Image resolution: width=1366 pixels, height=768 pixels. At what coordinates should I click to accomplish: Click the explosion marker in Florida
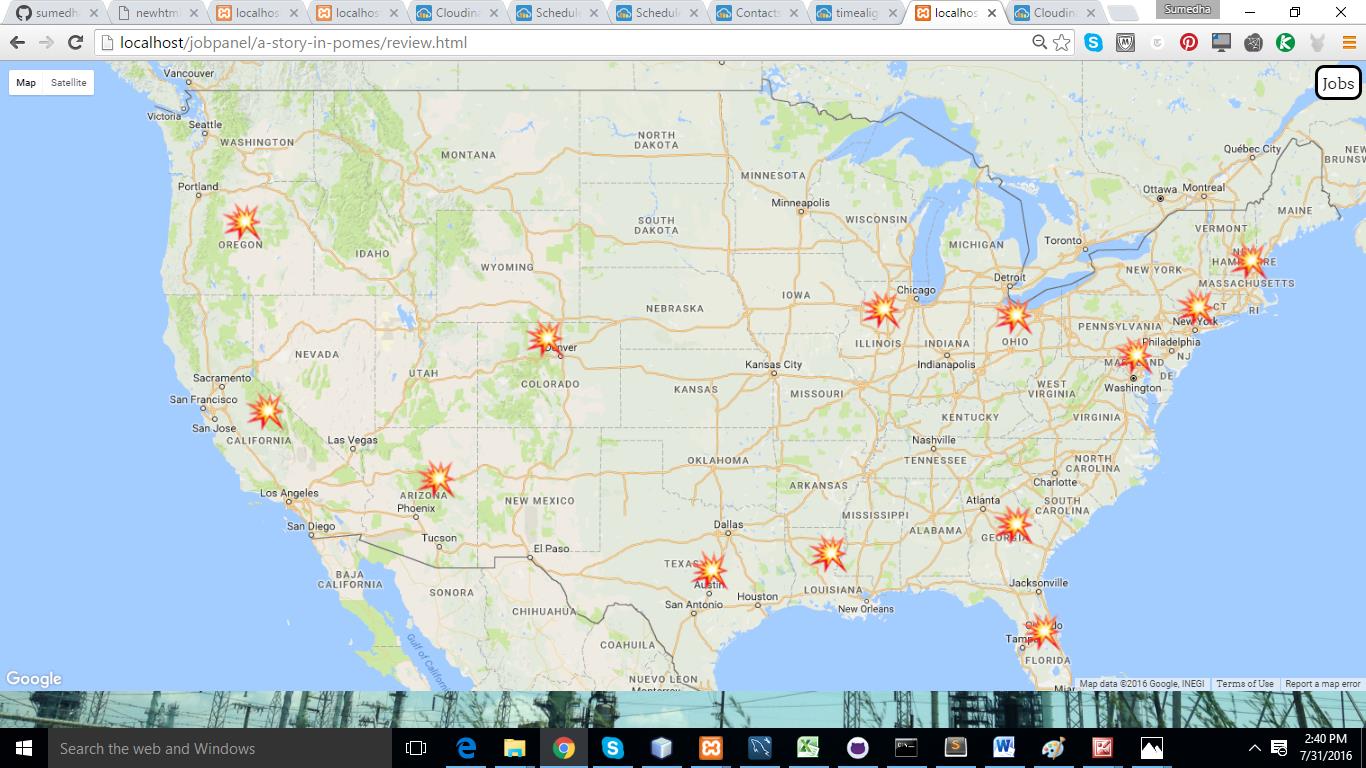click(x=1043, y=631)
